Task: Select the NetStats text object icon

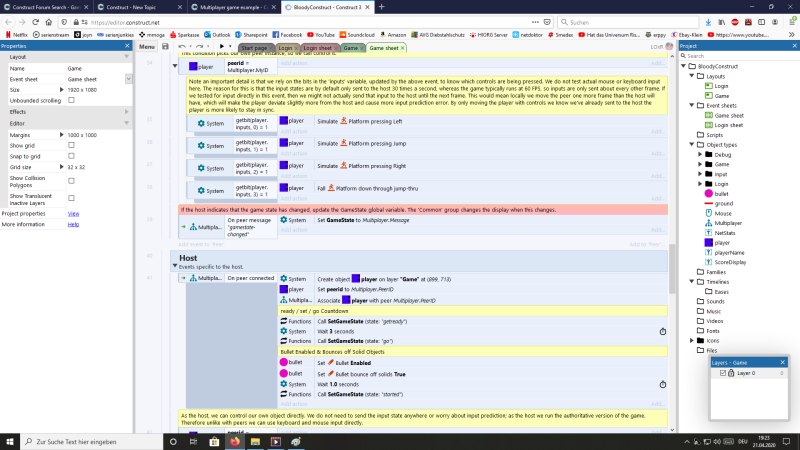Action: [709, 233]
